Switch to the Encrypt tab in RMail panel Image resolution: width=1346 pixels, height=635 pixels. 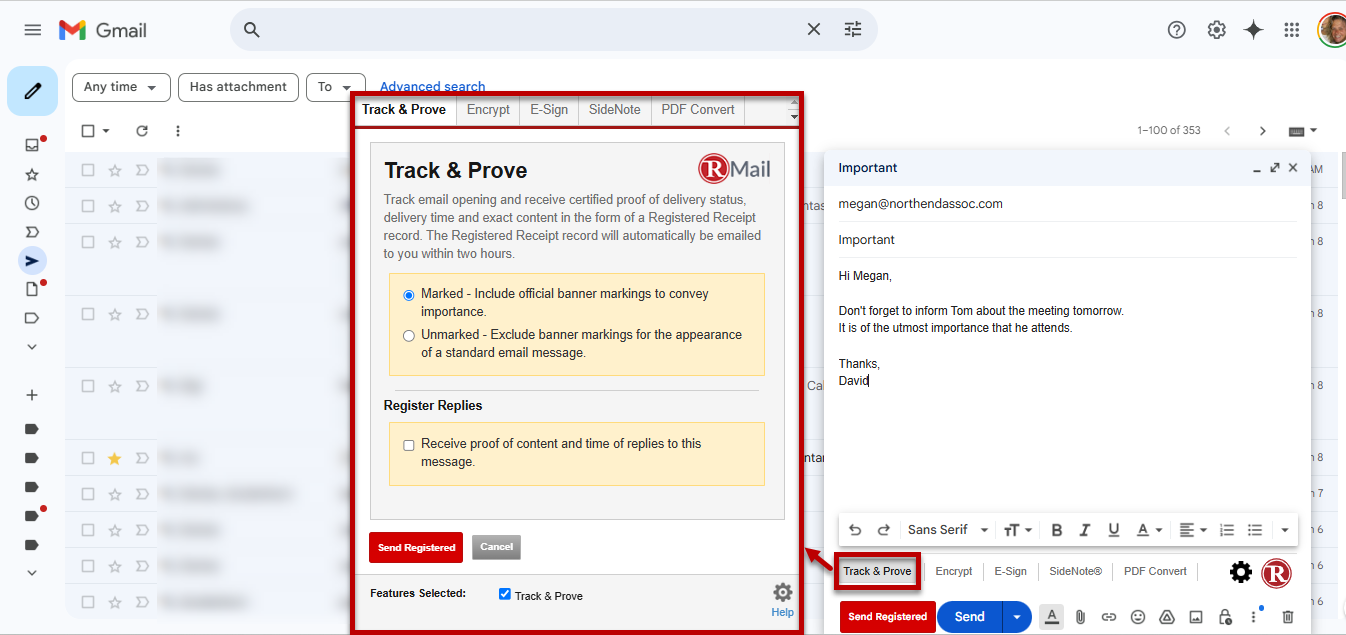488,110
